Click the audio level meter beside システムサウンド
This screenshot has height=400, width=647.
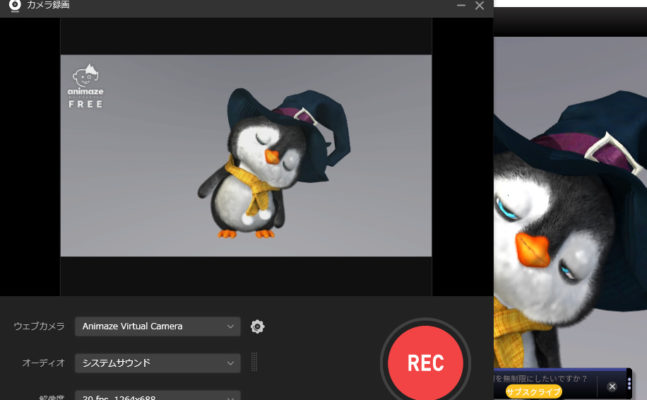[254, 362]
